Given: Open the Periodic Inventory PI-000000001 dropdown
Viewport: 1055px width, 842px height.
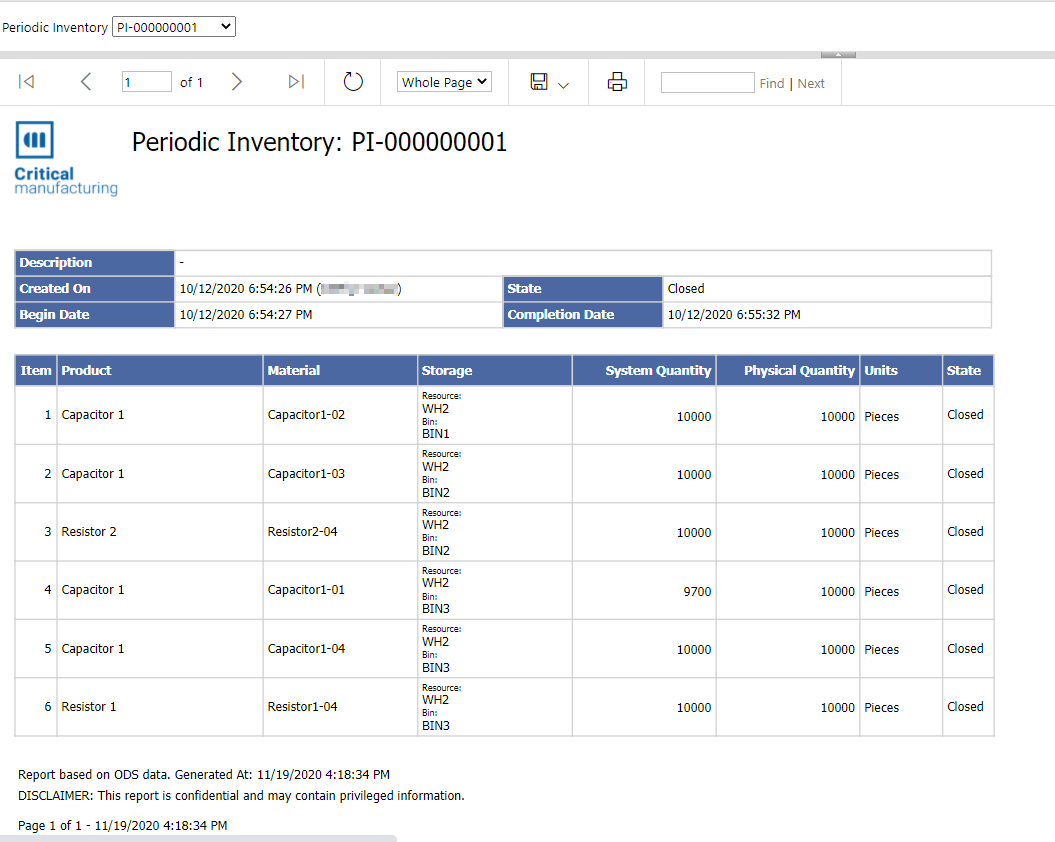Looking at the screenshot, I should [x=174, y=27].
